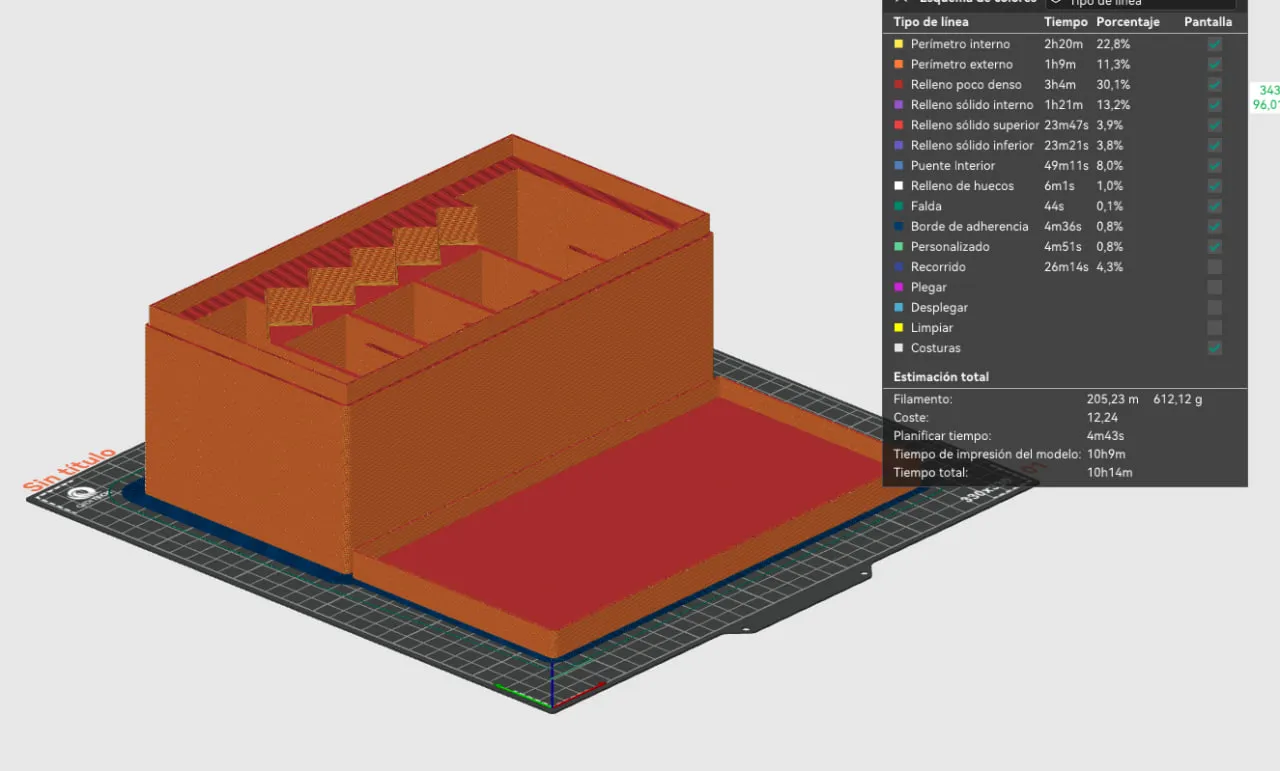
Task: Toggle the Costuras visibility checkbox
Action: 1214,348
